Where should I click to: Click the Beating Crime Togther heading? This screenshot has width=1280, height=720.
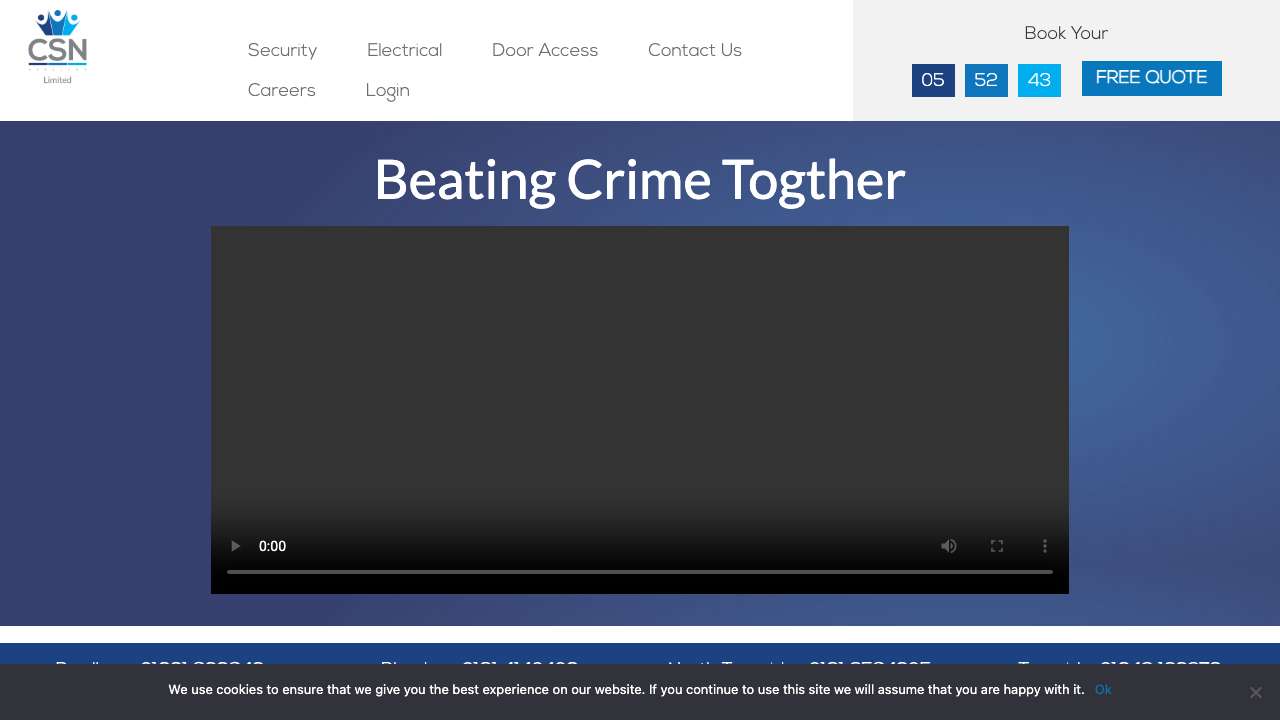(x=640, y=180)
